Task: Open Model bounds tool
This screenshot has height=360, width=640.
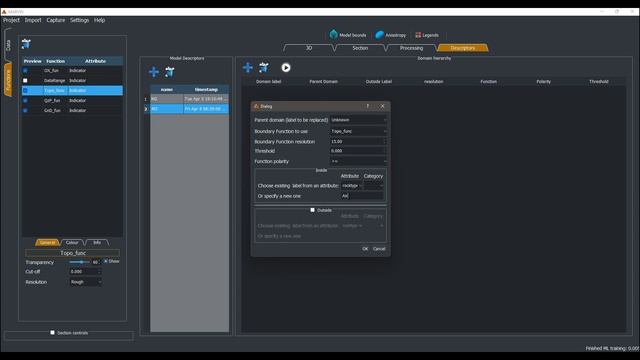Action: click(x=348, y=35)
